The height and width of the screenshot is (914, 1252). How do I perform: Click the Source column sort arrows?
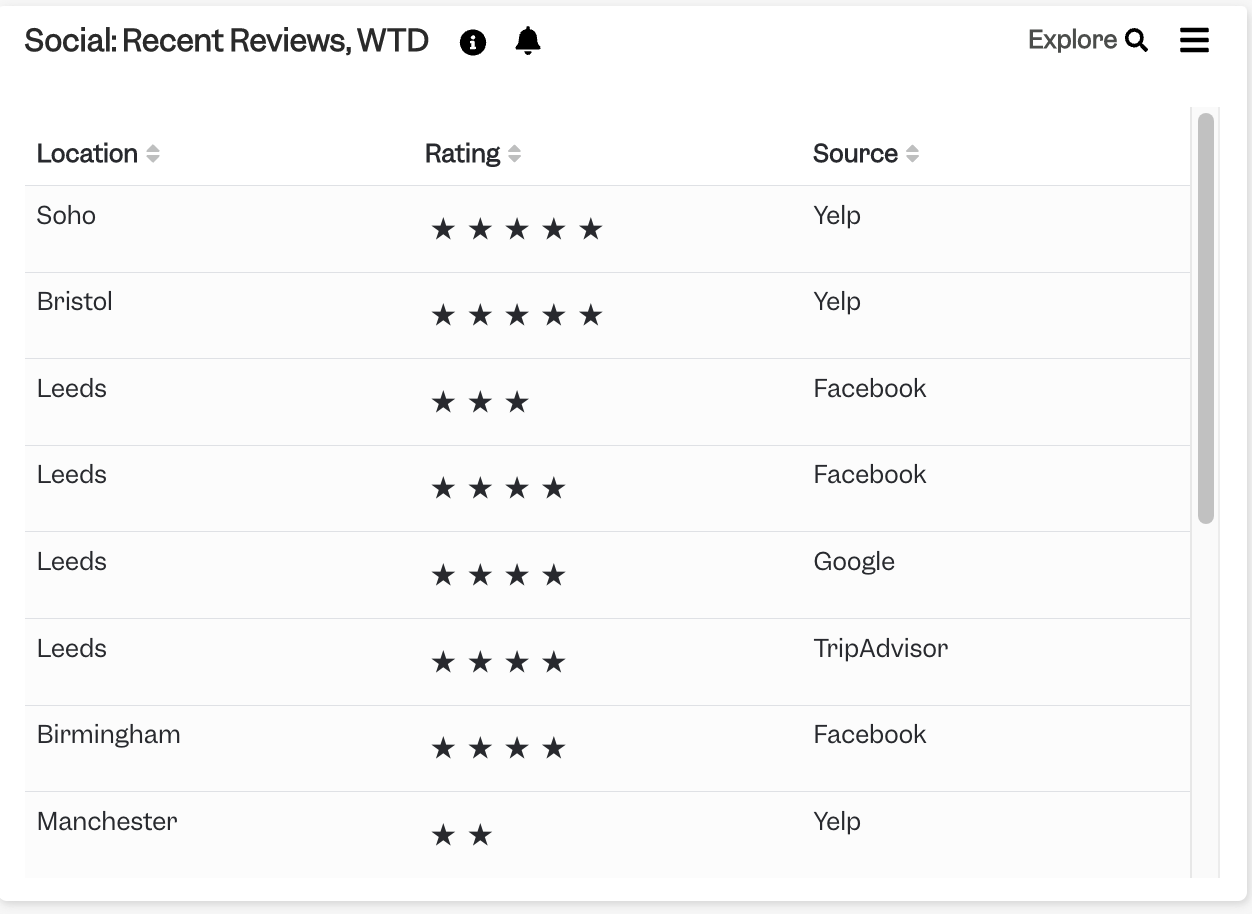click(912, 154)
